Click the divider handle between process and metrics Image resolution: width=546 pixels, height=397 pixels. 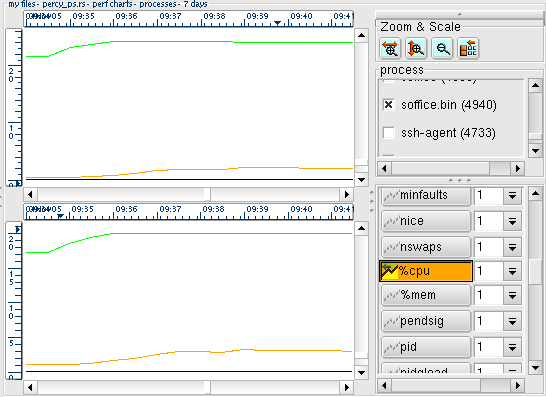point(460,181)
